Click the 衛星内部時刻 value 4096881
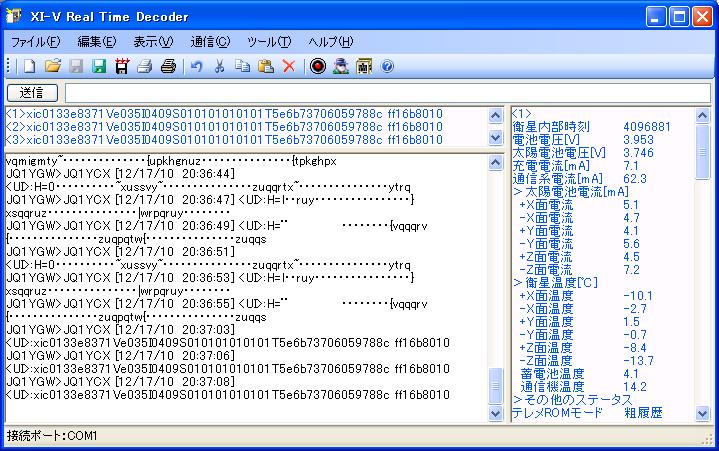 [647, 126]
